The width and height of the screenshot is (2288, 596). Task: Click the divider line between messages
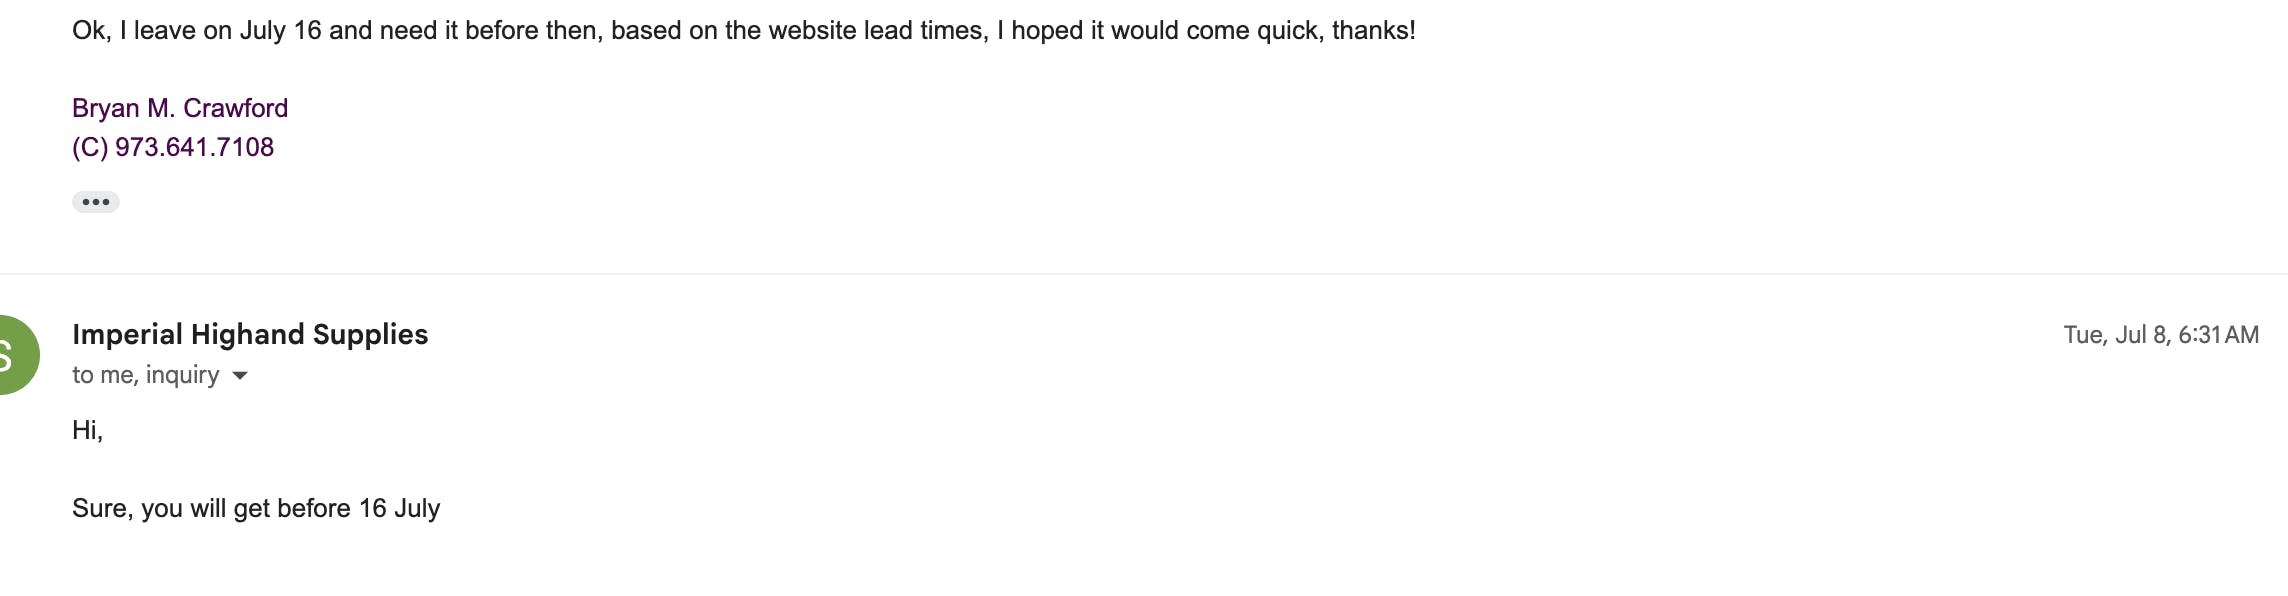1144,273
